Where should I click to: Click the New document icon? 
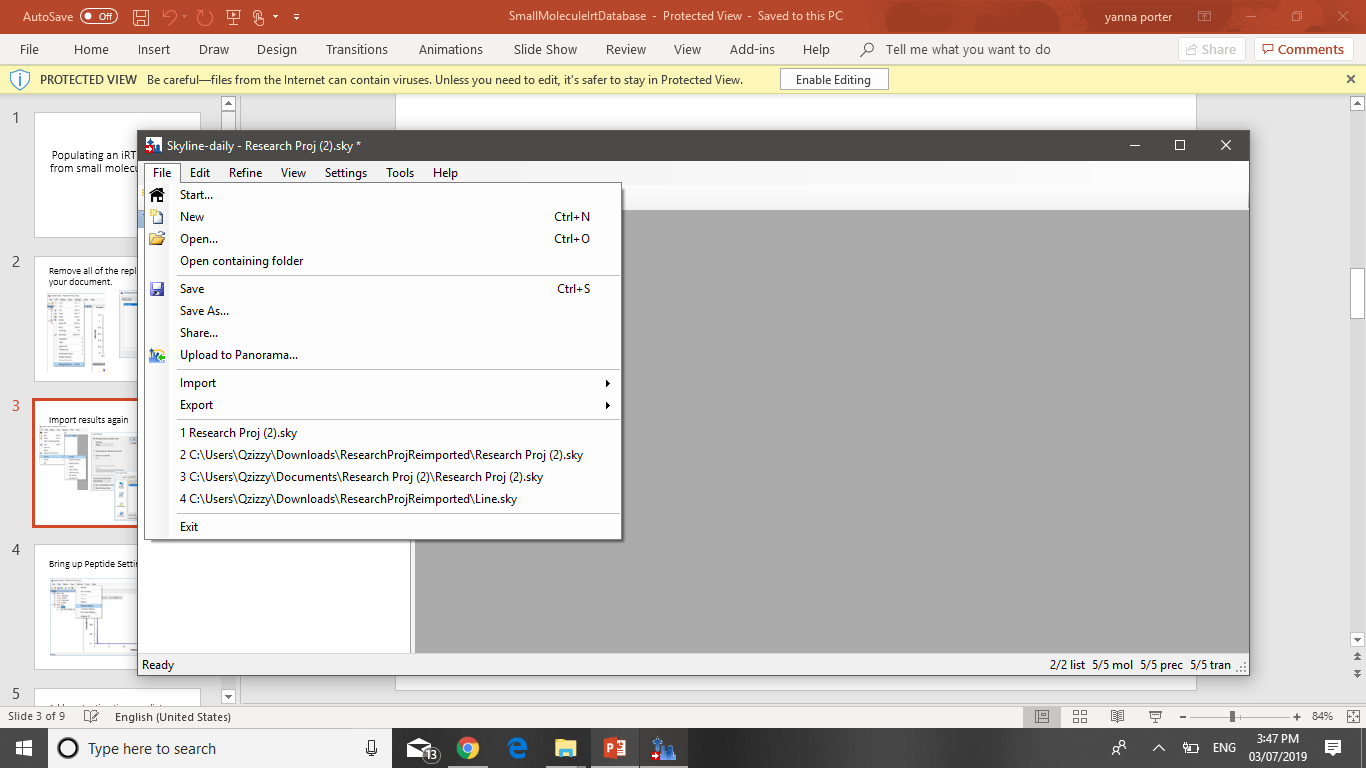pyautogui.click(x=157, y=217)
